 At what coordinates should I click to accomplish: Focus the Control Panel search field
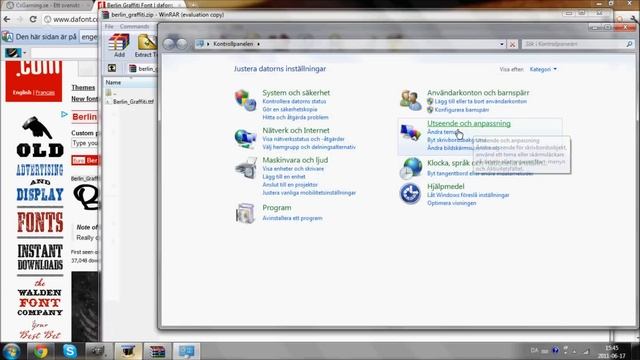(x=573, y=44)
